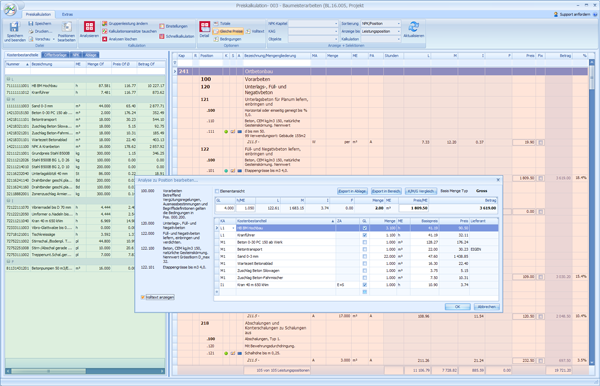Click the Analysen löschen icon
This screenshot has width=600, height=386.
tap(104, 39)
